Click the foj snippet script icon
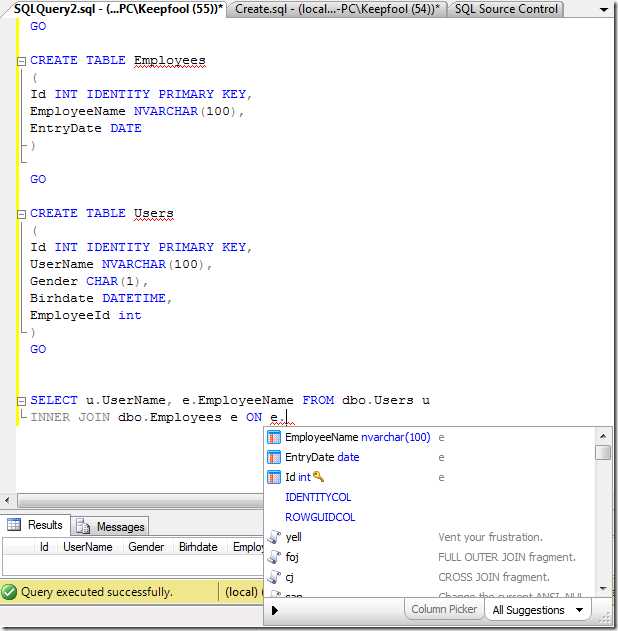The height and width of the screenshot is (631, 618). pos(274,557)
